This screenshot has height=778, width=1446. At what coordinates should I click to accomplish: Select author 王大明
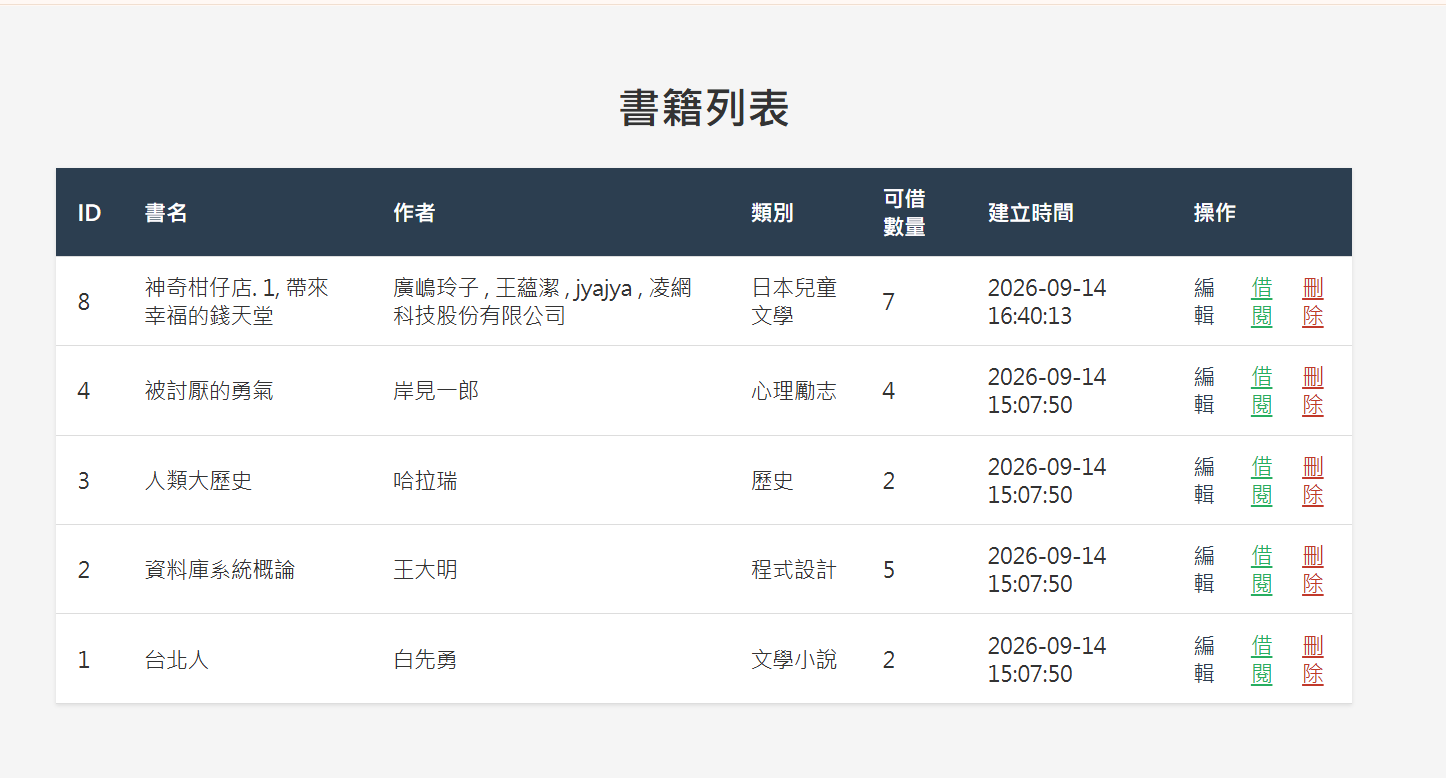pos(425,570)
